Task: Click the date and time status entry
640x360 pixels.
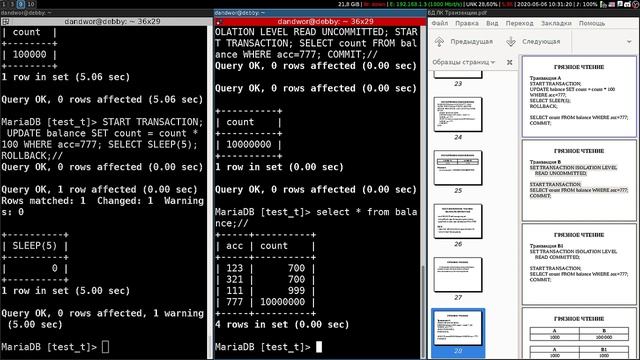Action: pos(543,4)
